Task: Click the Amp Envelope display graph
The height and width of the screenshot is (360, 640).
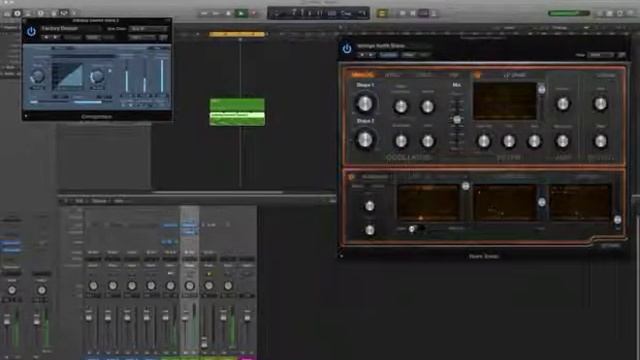Action: point(580,202)
